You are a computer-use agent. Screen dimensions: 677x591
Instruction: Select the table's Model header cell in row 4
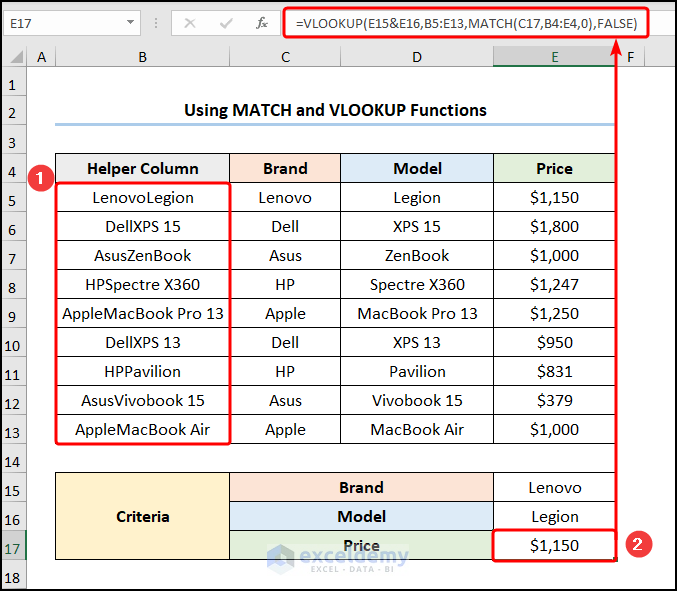417,168
